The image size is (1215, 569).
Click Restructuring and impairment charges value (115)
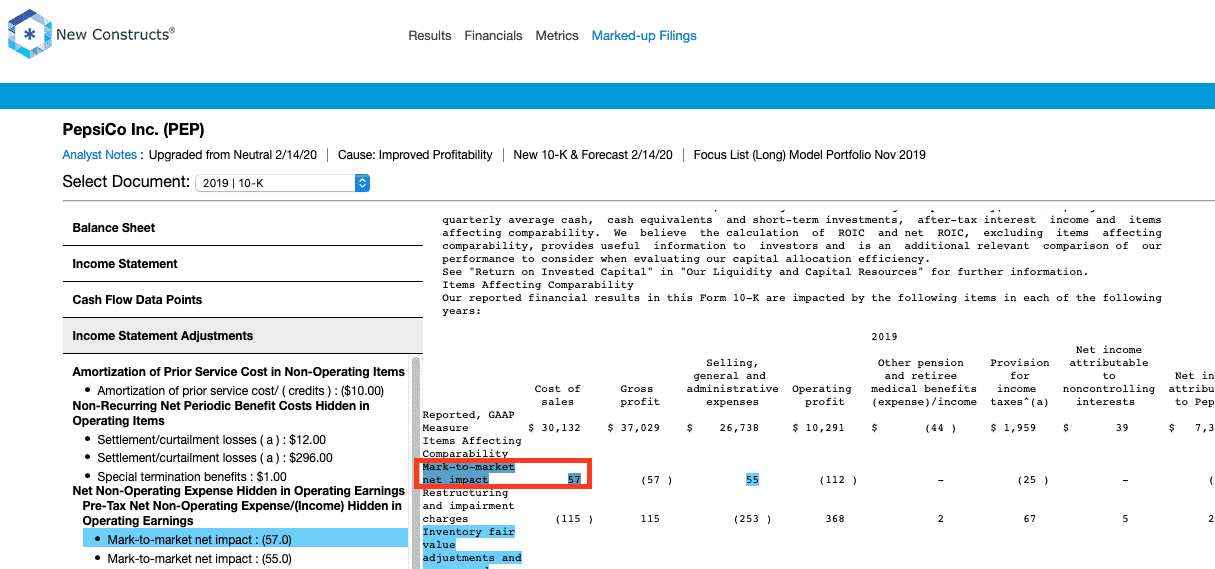point(574,519)
